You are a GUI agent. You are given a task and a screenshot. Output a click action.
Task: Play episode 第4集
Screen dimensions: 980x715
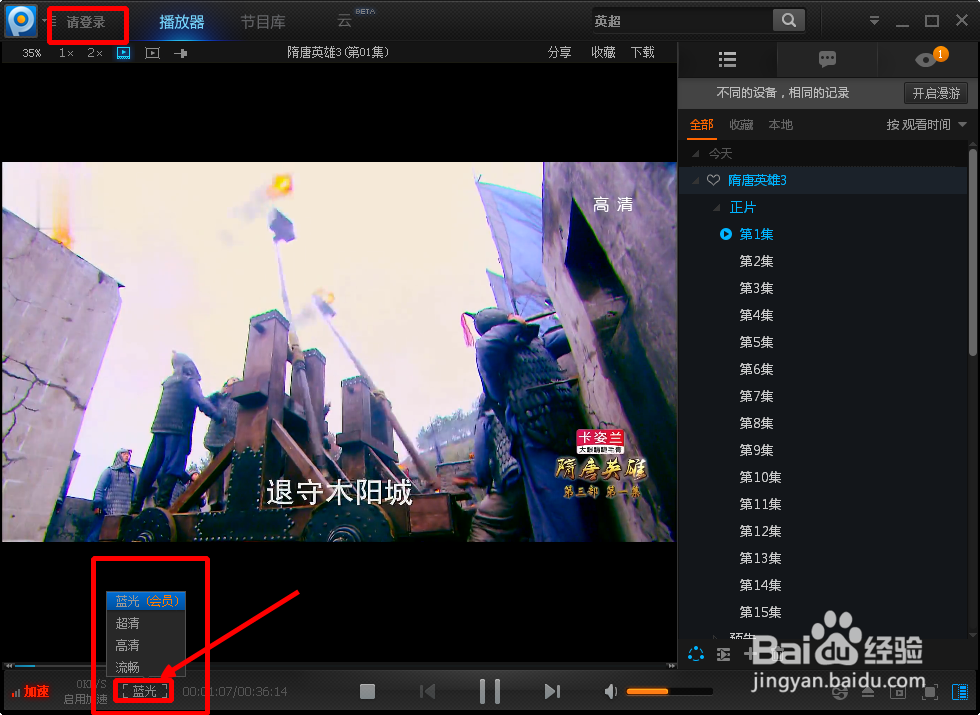click(x=756, y=315)
